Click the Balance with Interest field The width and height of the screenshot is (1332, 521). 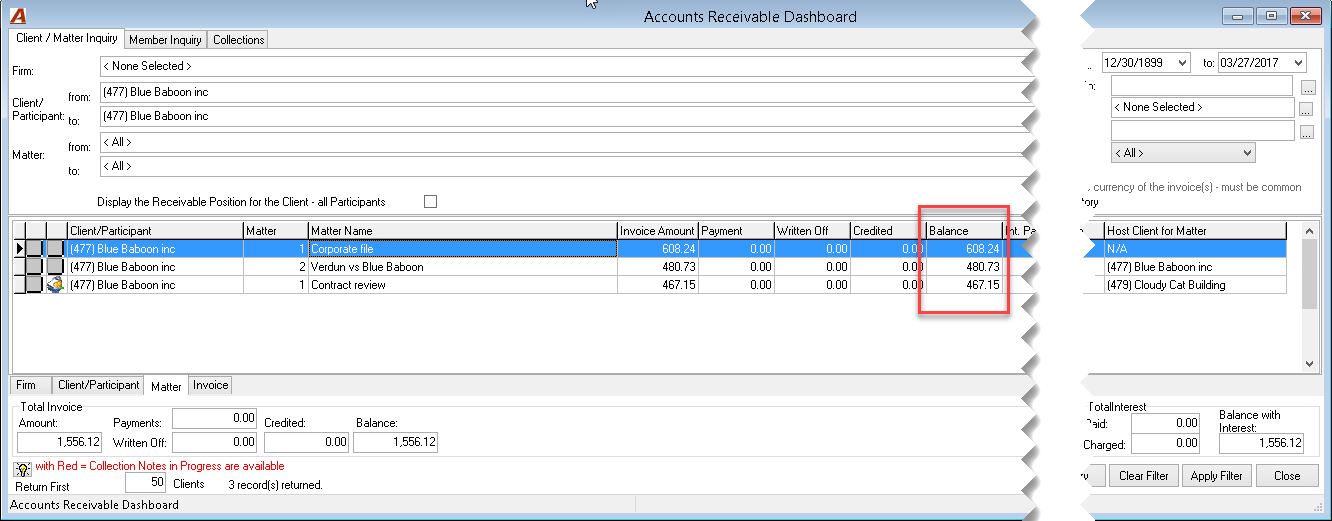(1261, 444)
